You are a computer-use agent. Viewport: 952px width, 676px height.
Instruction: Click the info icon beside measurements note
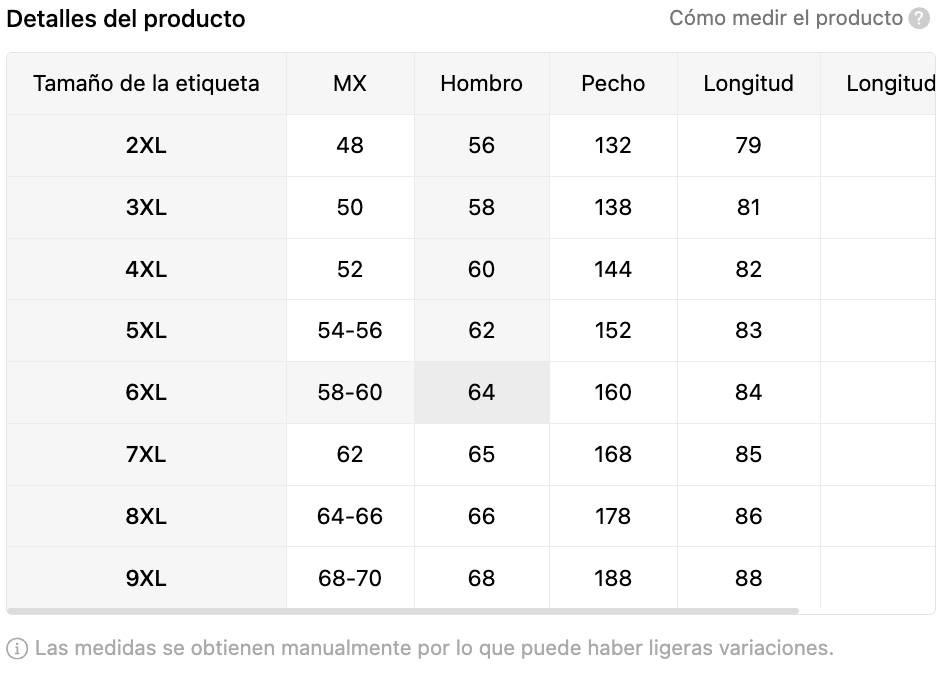click(x=17, y=649)
